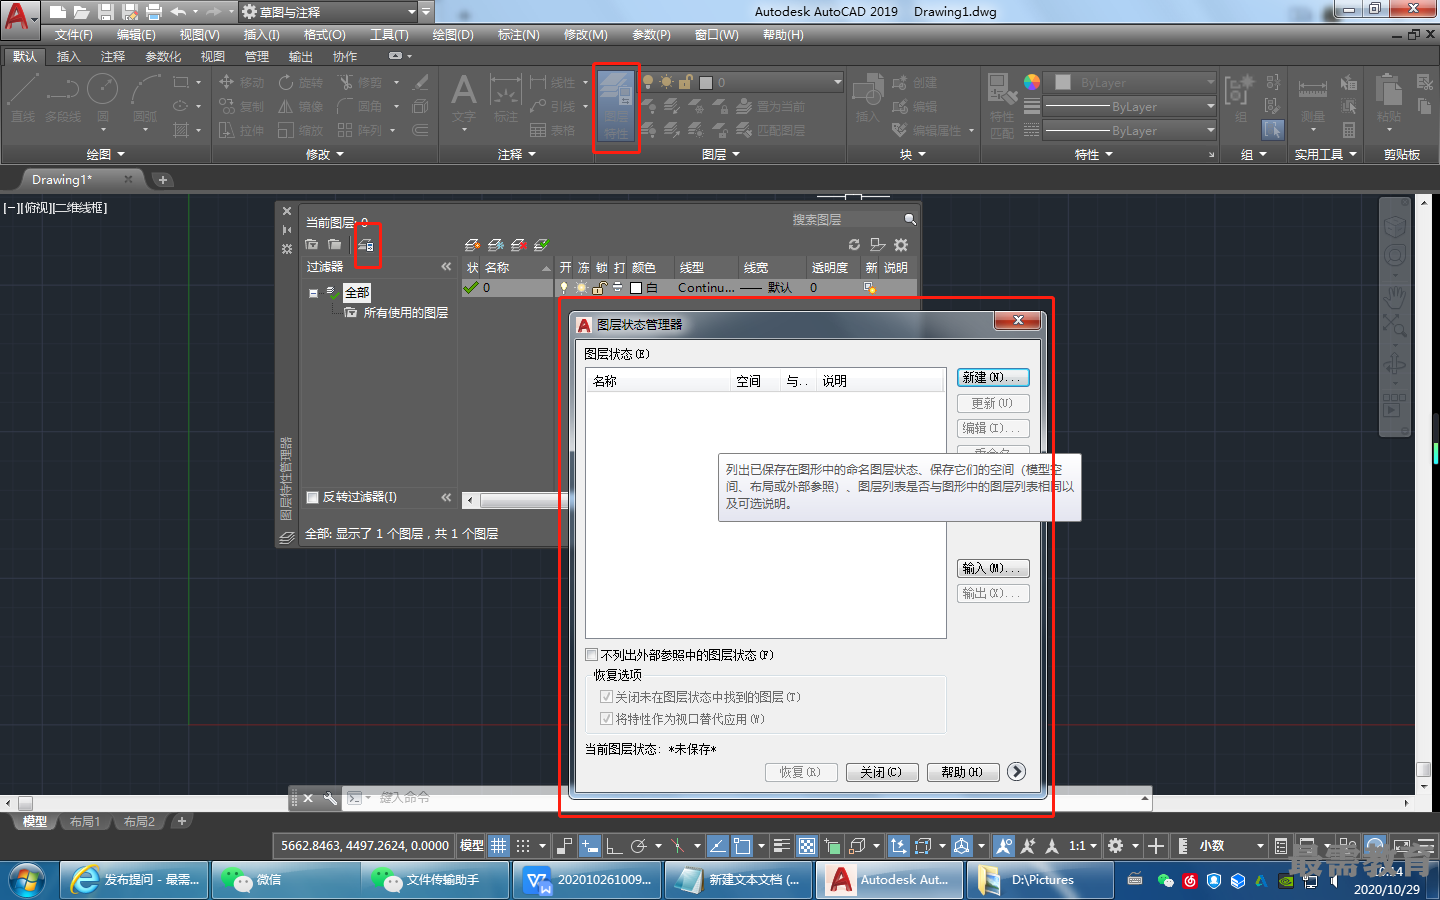Click the New Property Filter icon
Image resolution: width=1440 pixels, height=900 pixels.
[x=312, y=245]
